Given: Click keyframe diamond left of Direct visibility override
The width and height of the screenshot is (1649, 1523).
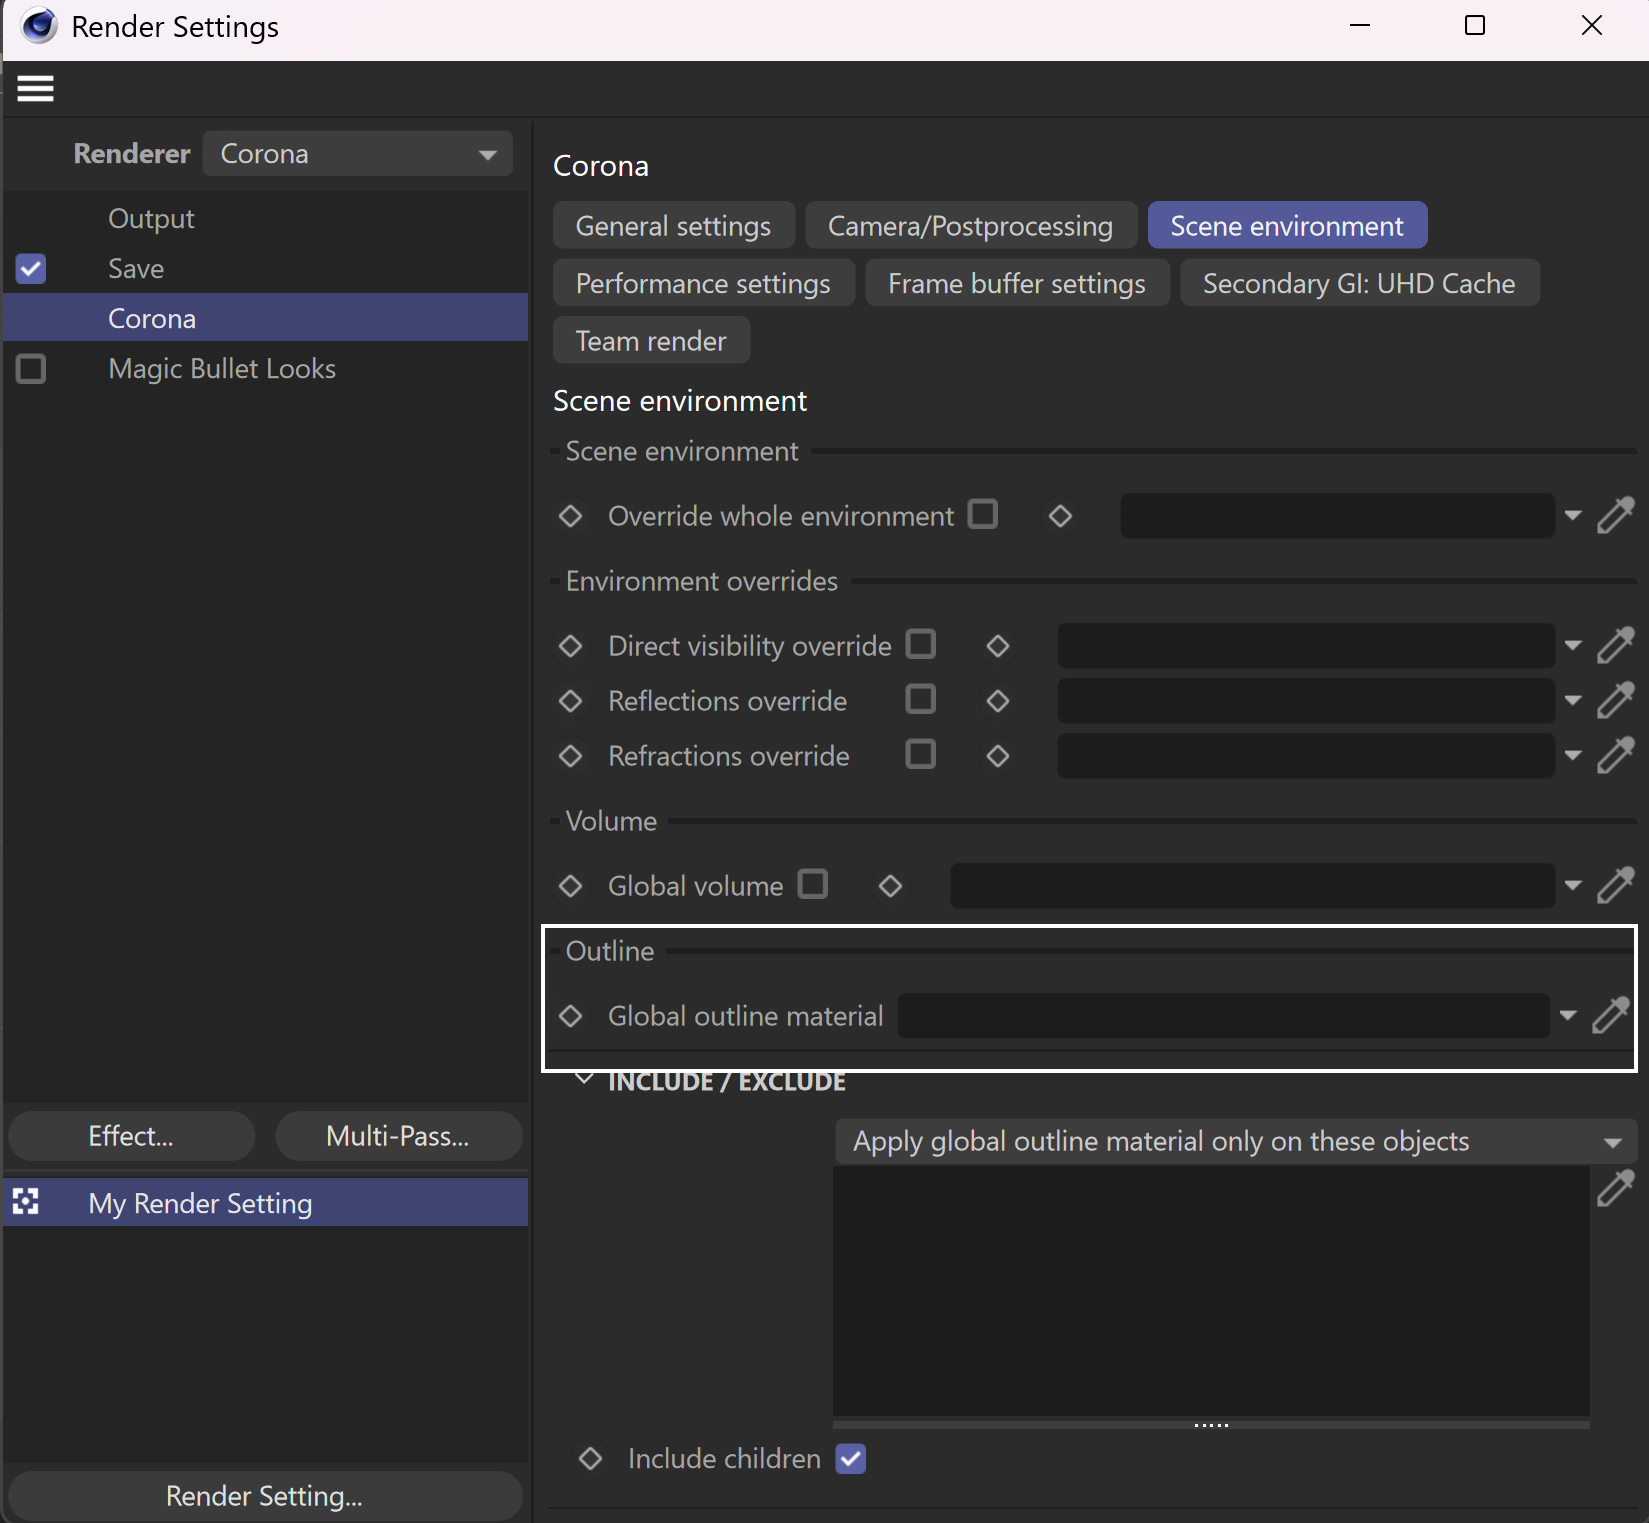Looking at the screenshot, I should 571,646.
